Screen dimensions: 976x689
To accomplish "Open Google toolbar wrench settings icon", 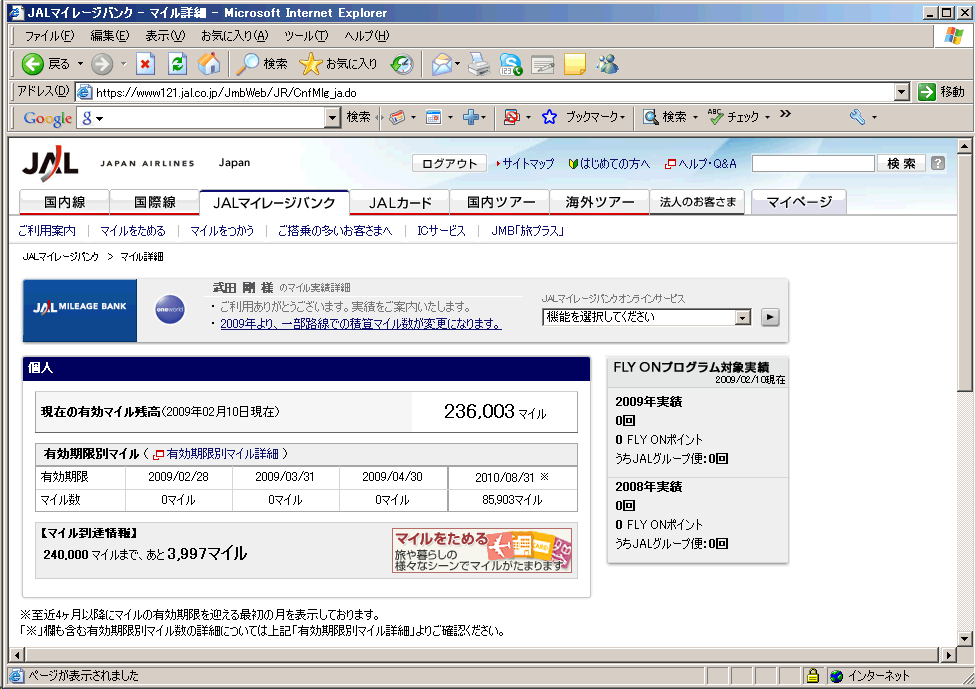I will pos(858,117).
